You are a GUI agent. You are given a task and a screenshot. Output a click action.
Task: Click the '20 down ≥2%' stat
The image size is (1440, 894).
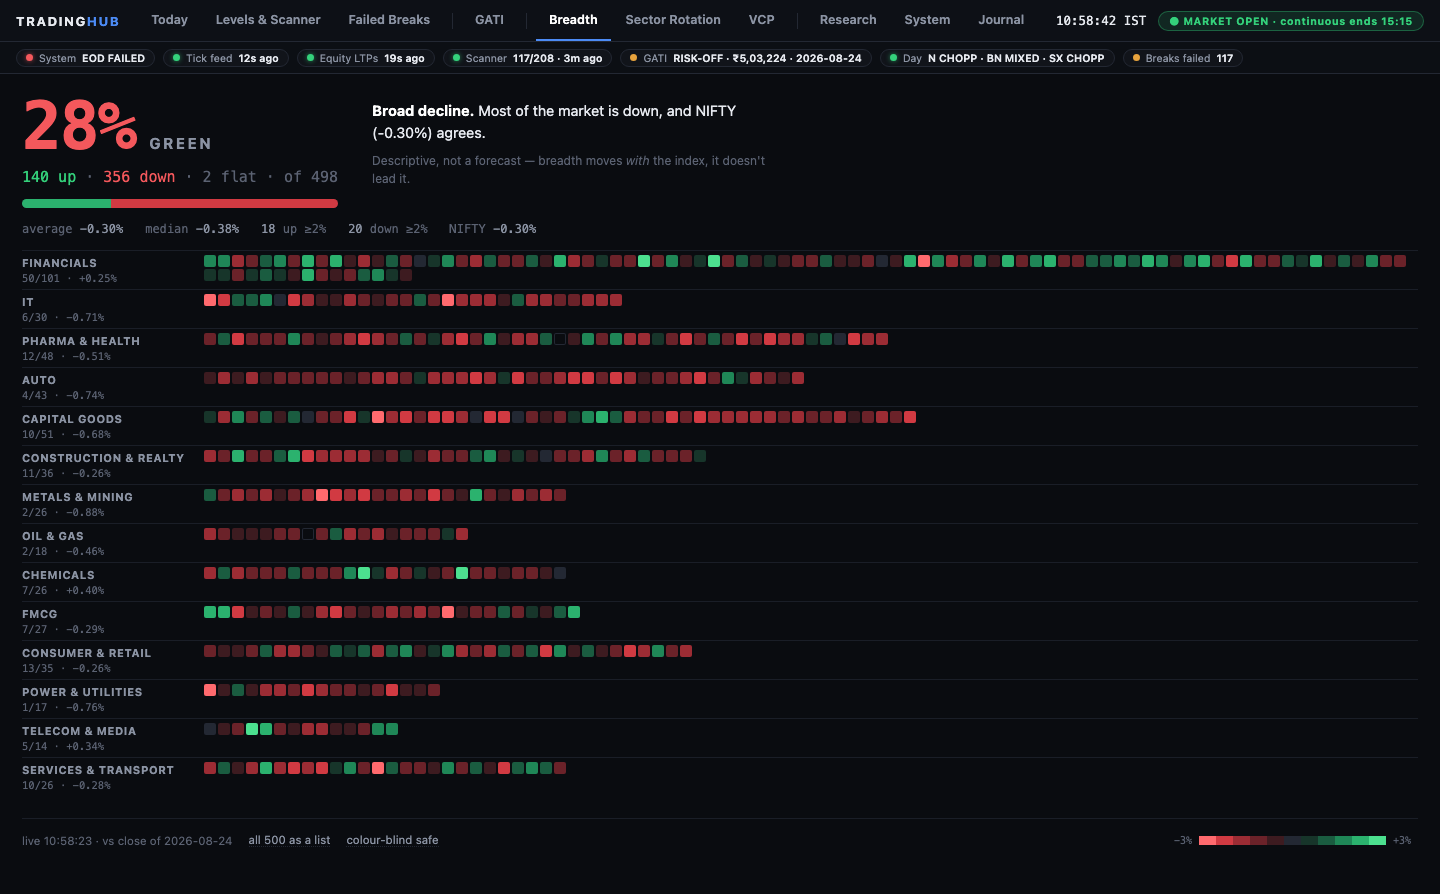tap(388, 229)
